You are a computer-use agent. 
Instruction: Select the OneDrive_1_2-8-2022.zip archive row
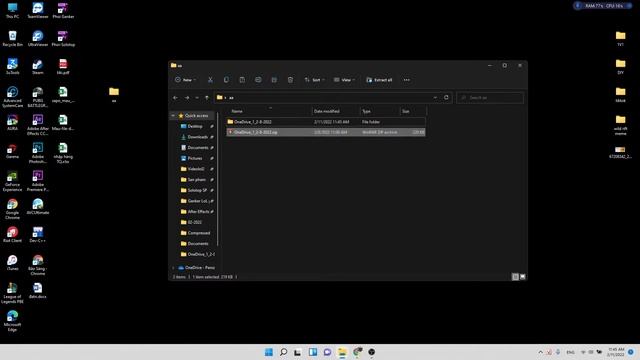326,132
